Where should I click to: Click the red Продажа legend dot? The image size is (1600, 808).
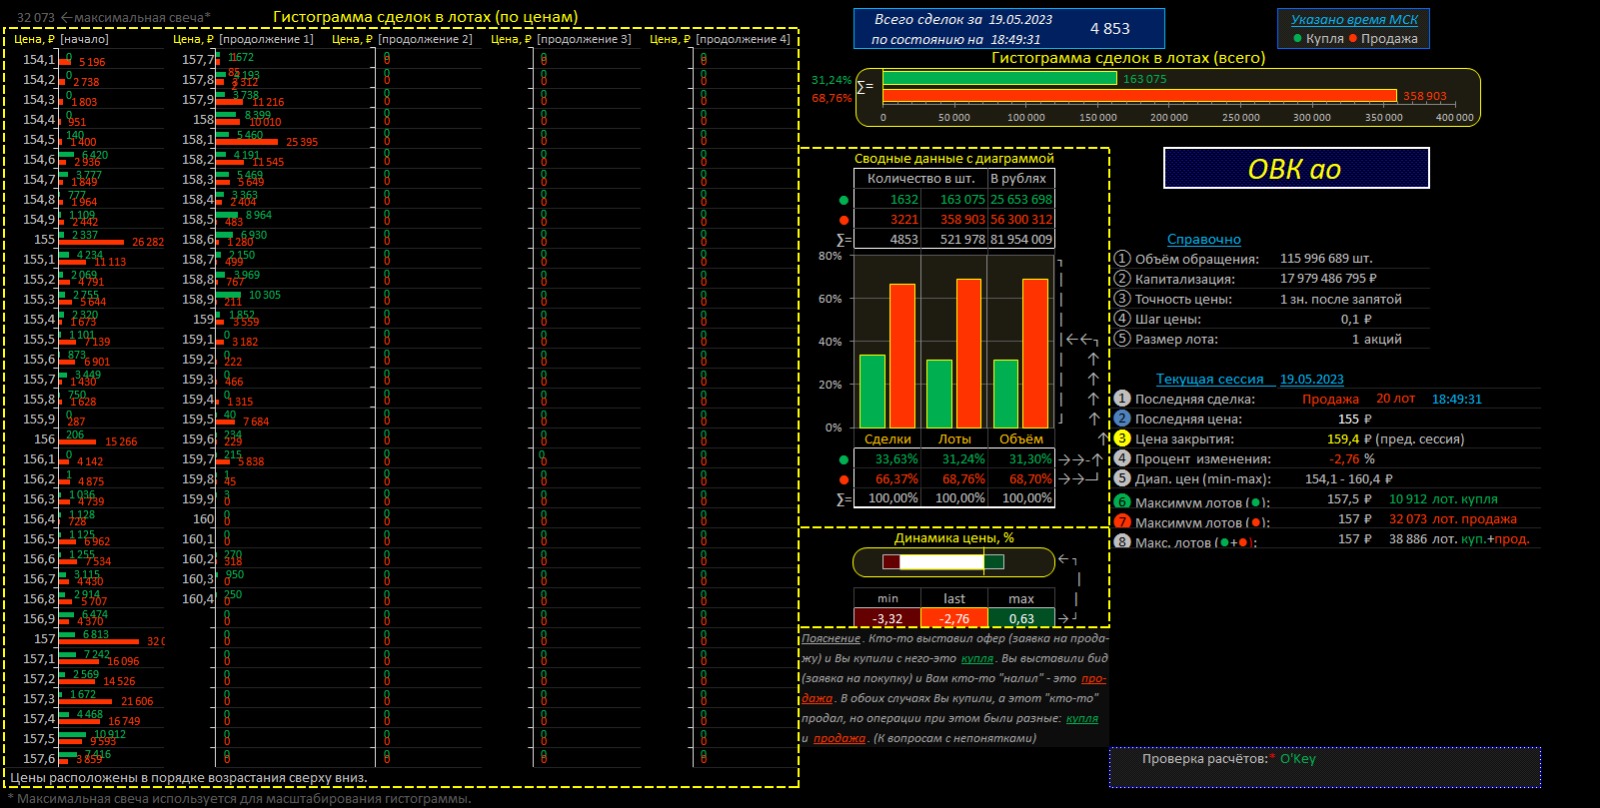pos(1353,39)
